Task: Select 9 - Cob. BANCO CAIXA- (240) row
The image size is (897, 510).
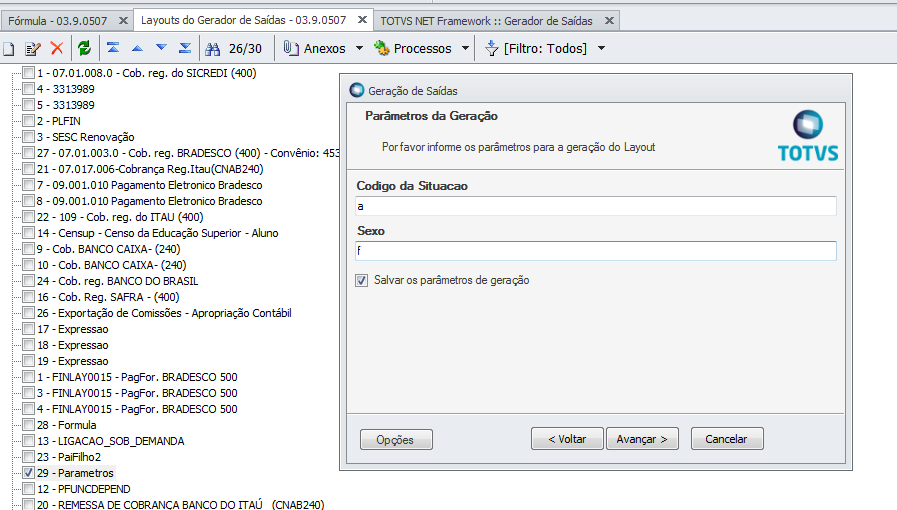Action: [108, 249]
